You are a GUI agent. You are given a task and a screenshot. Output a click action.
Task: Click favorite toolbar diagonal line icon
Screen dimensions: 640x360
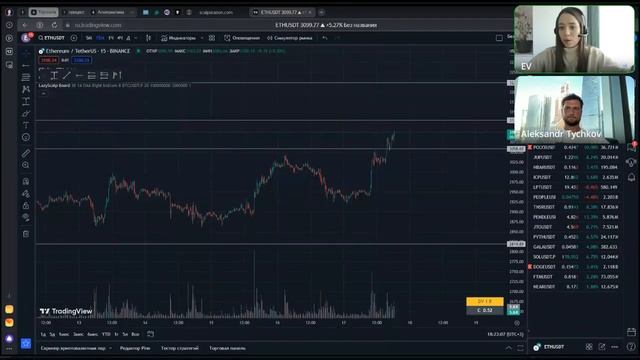pos(67,75)
